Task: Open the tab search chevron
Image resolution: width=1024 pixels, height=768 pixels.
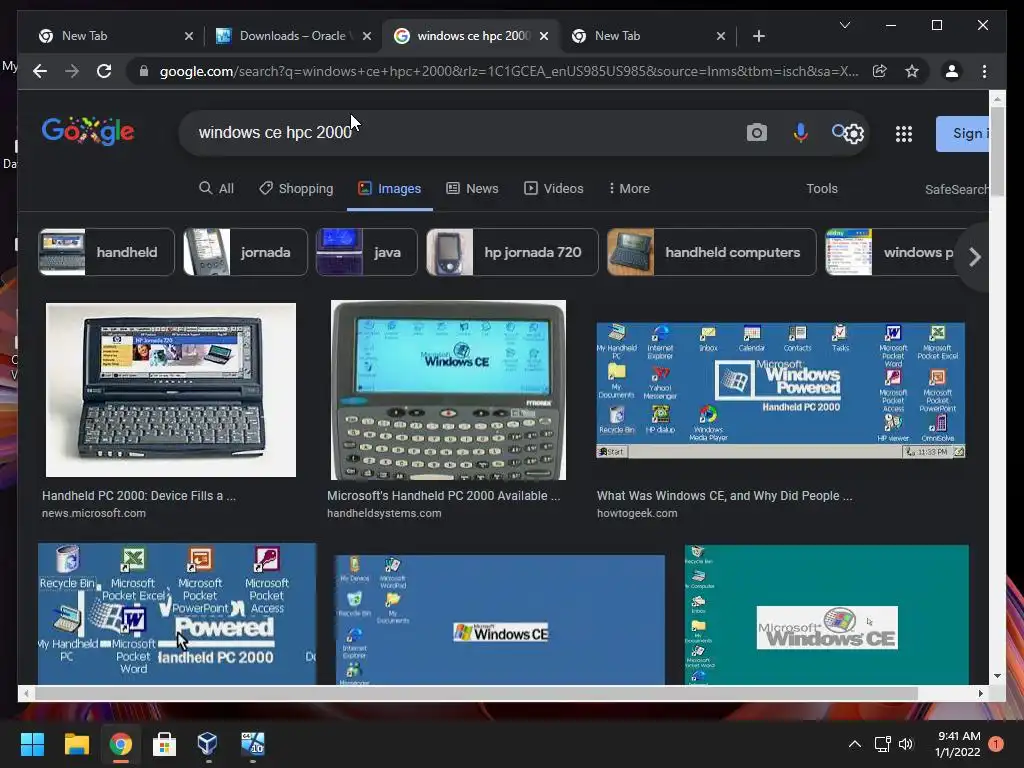Action: [844, 25]
